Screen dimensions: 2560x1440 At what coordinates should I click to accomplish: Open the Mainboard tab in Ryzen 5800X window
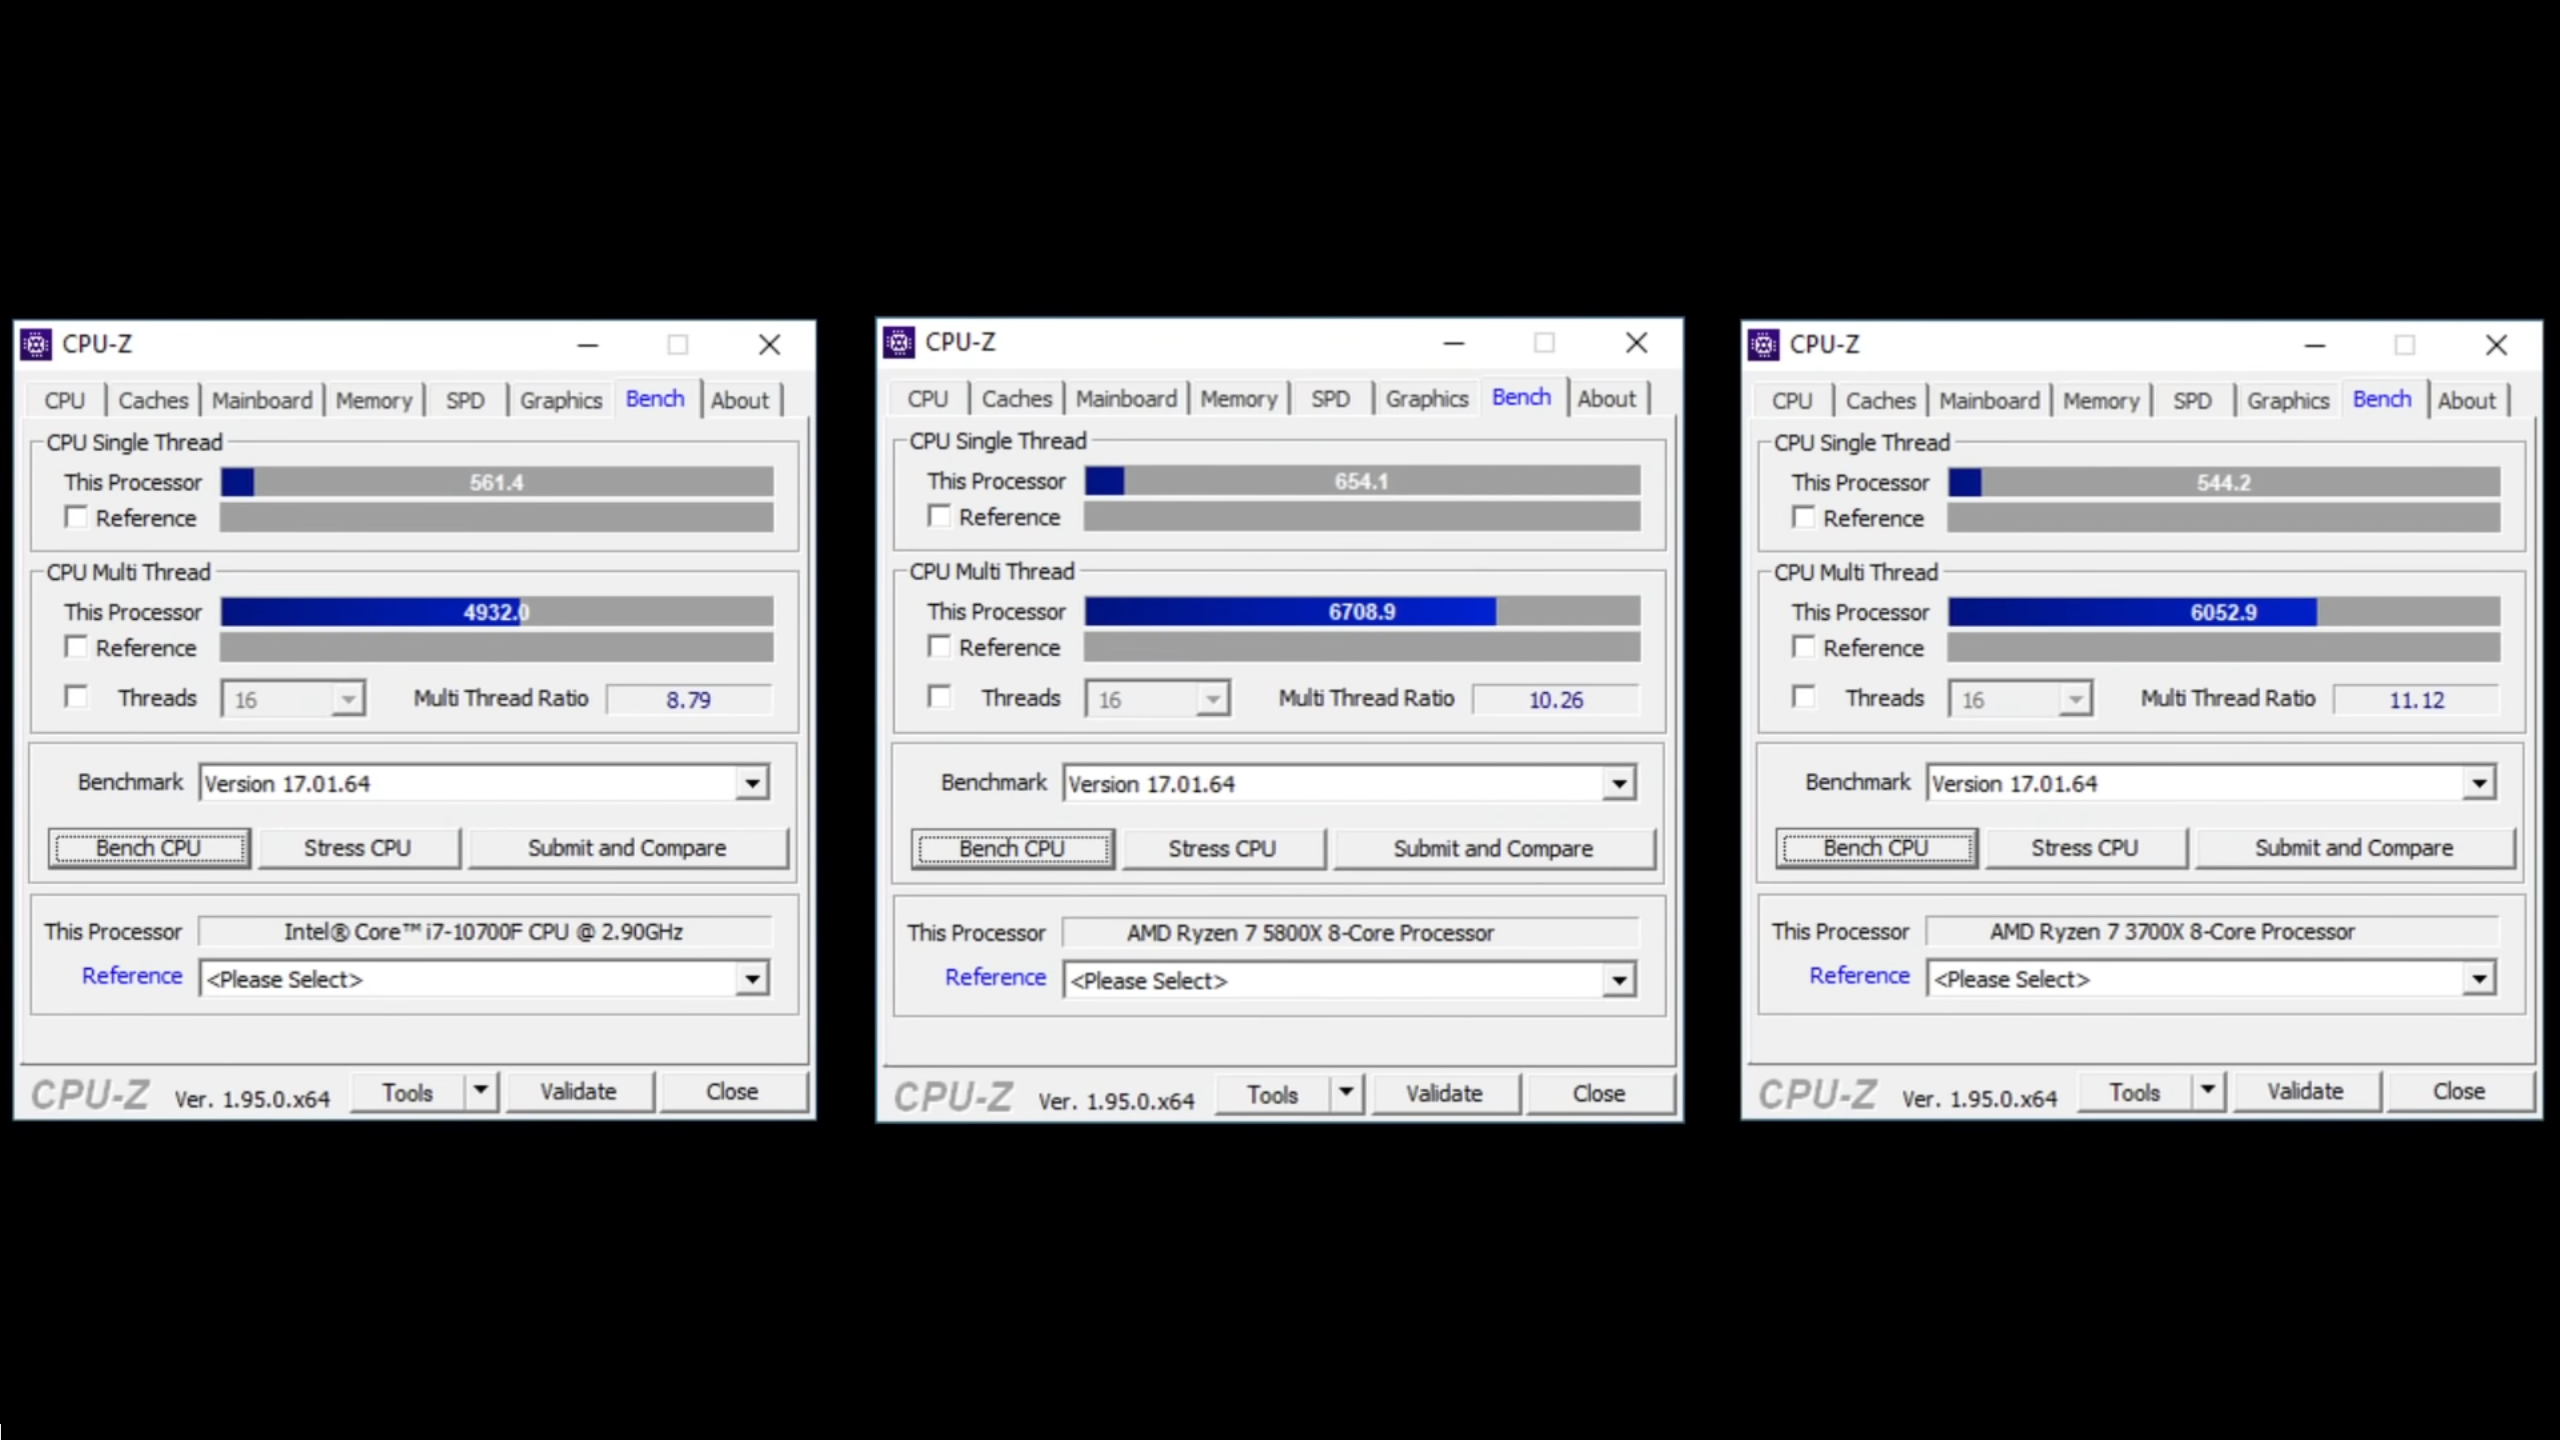pyautogui.click(x=1126, y=398)
